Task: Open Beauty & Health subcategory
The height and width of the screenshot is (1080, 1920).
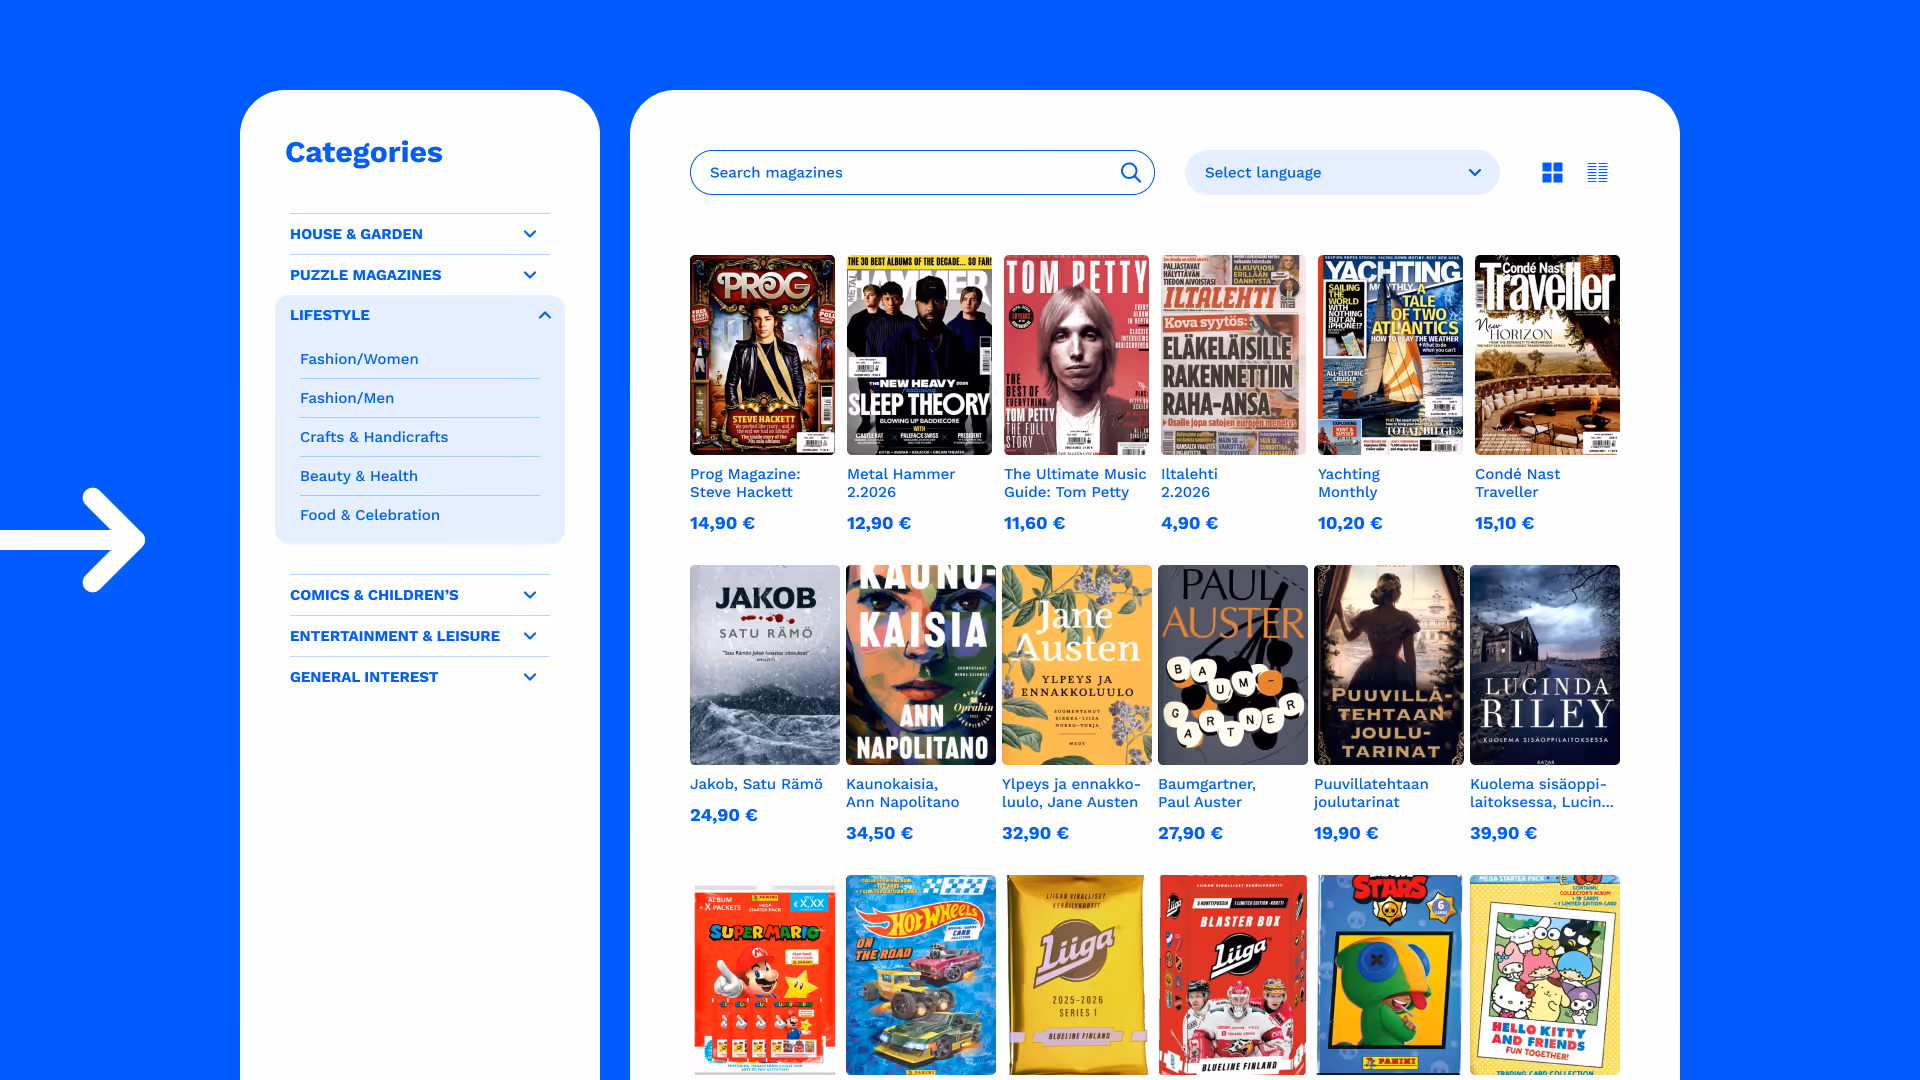Action: coord(359,476)
